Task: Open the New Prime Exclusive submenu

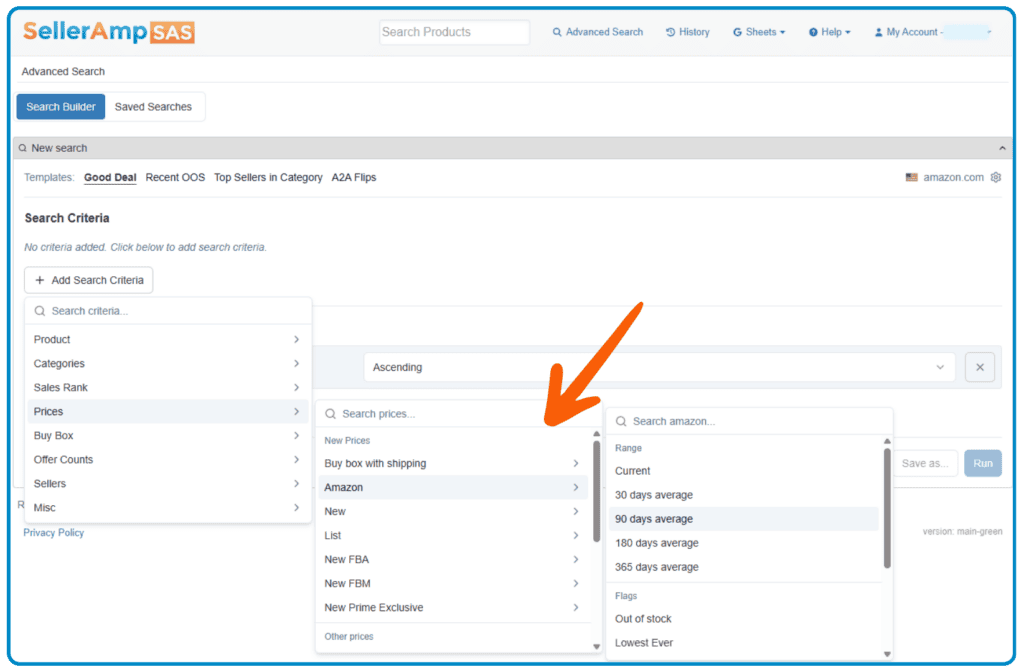Action: pyautogui.click(x=453, y=608)
